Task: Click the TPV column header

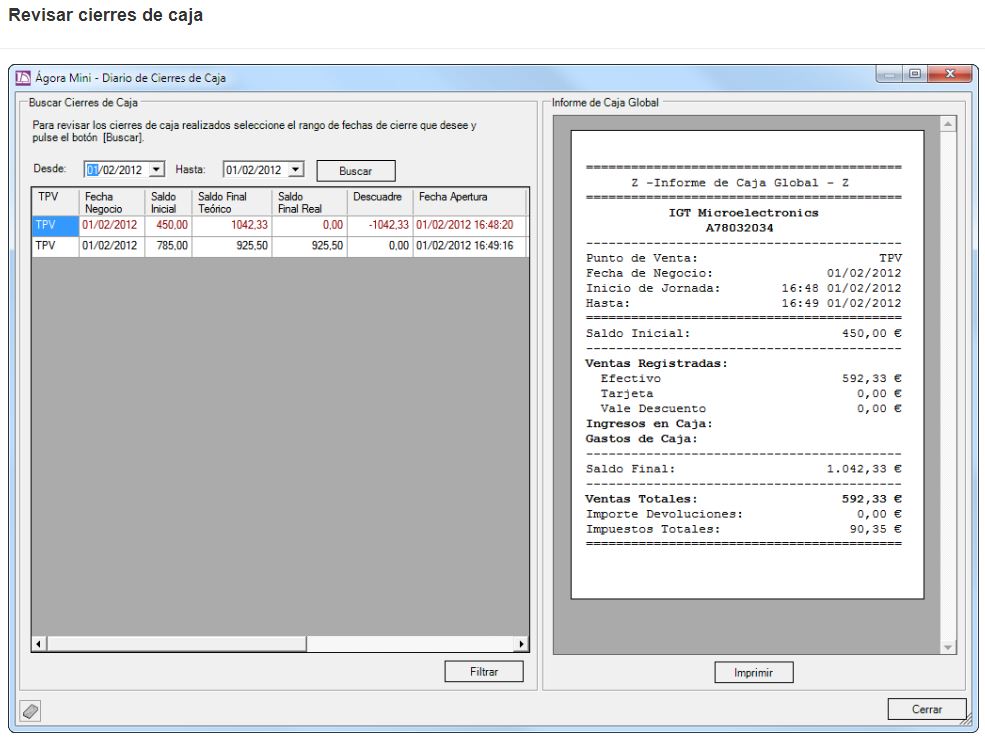Action: pos(55,202)
